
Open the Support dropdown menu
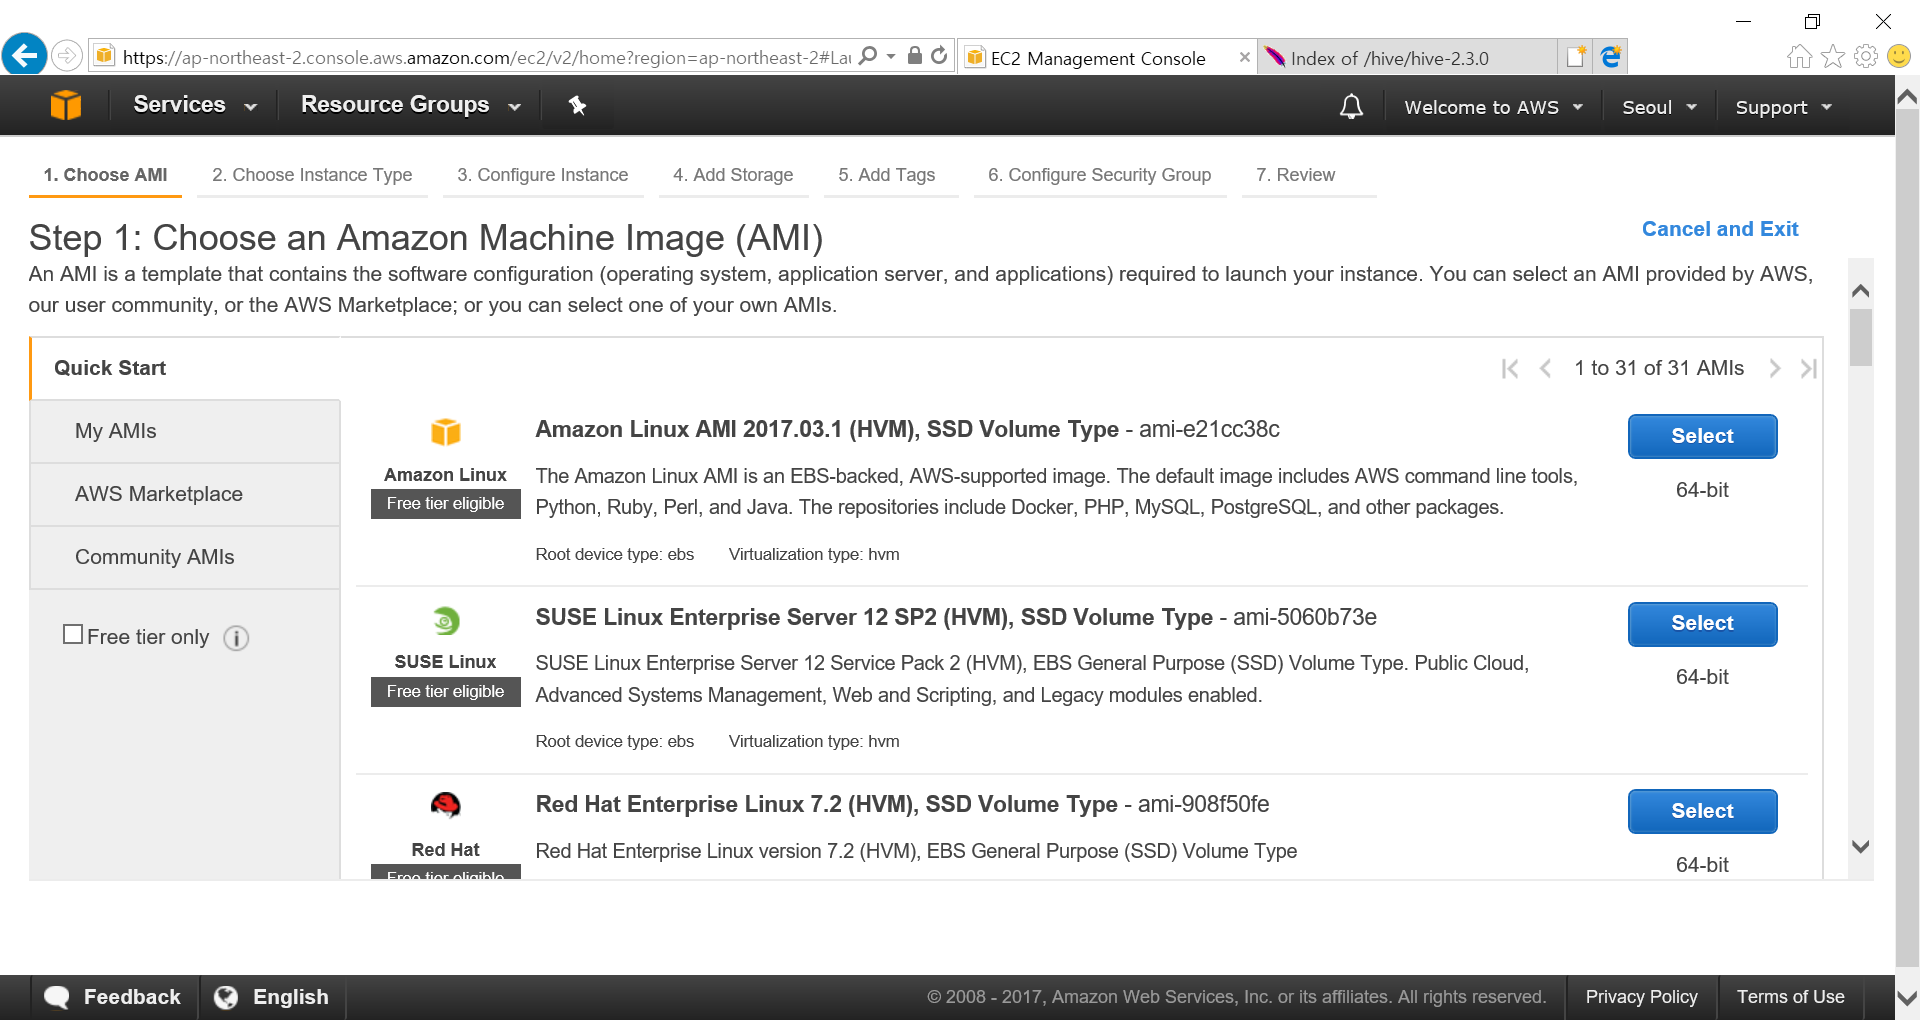pos(1784,107)
